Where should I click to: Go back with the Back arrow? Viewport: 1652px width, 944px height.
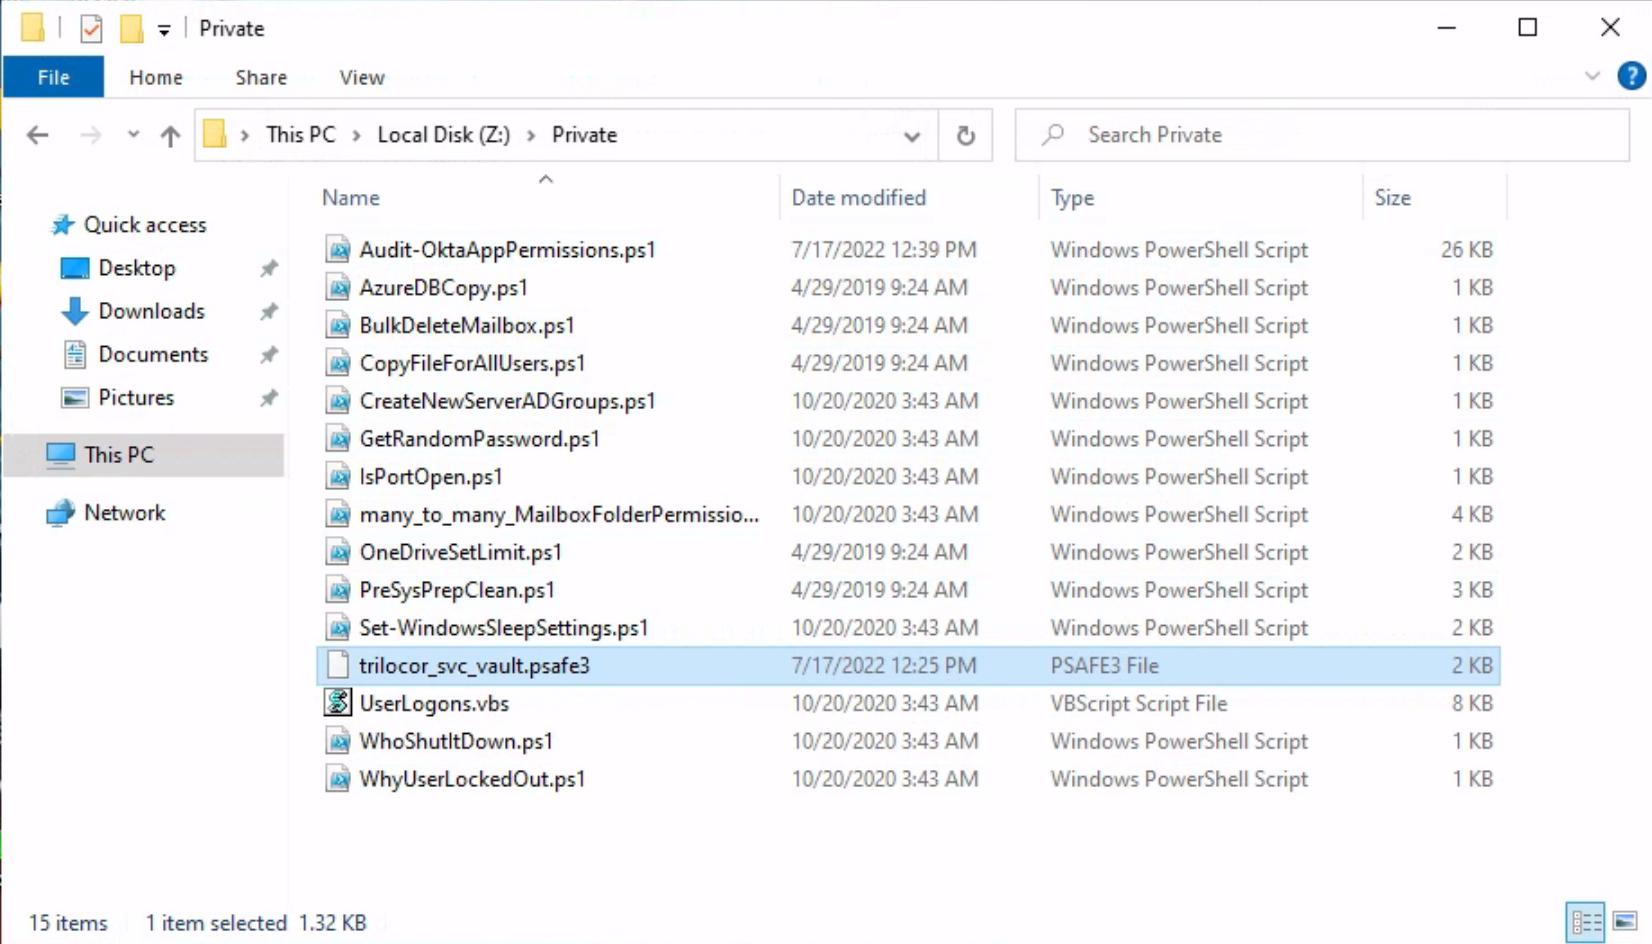(38, 135)
